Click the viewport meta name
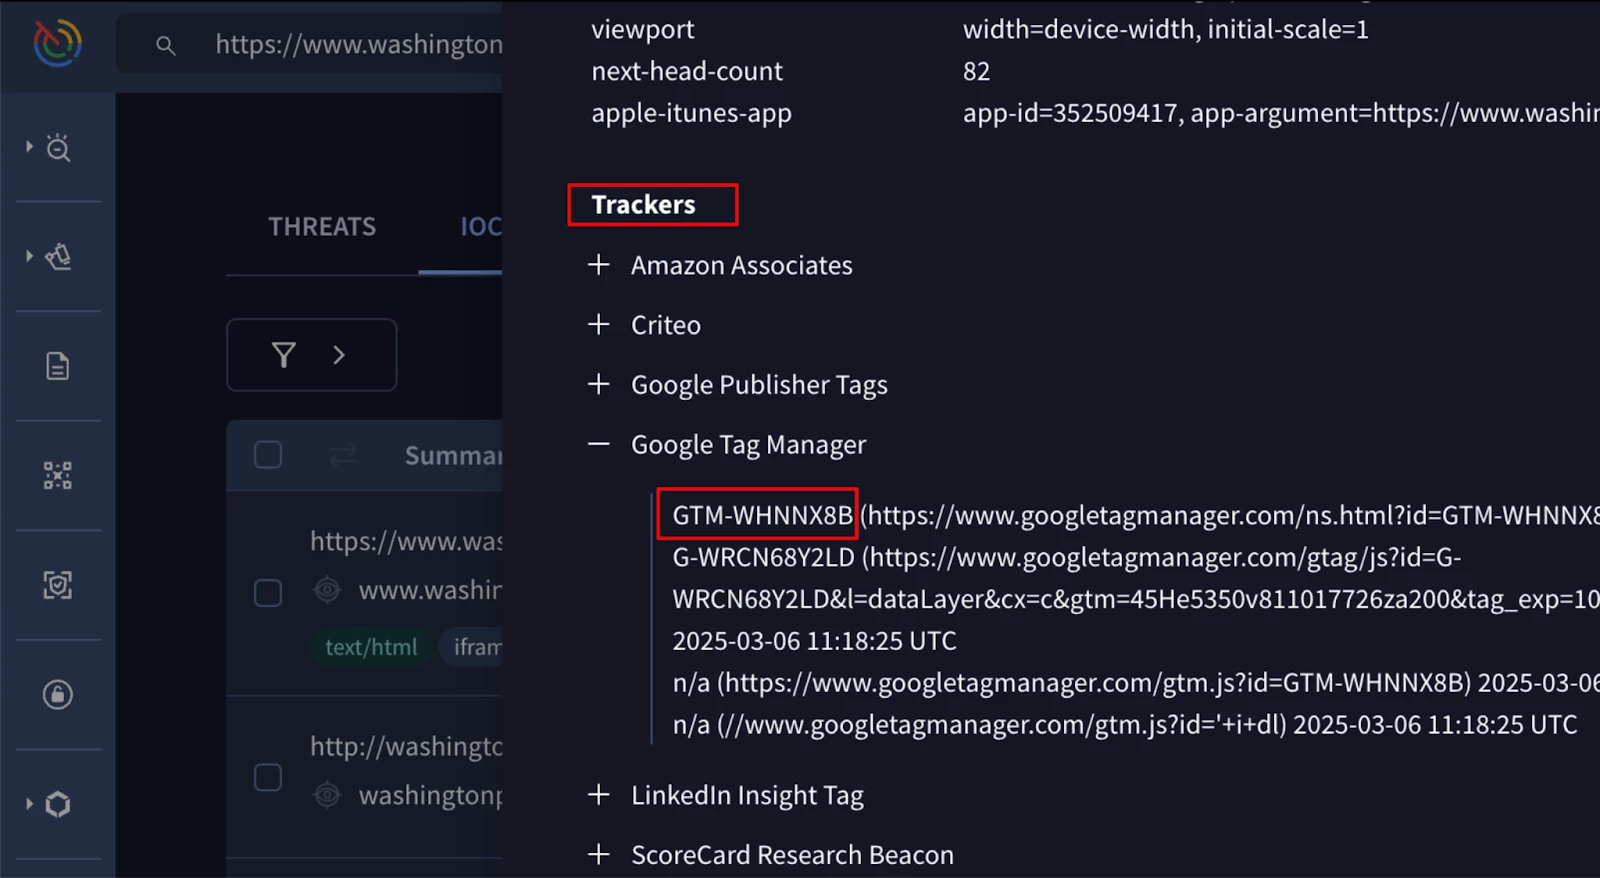Viewport: 1600px width, 878px height. pyautogui.click(x=642, y=29)
